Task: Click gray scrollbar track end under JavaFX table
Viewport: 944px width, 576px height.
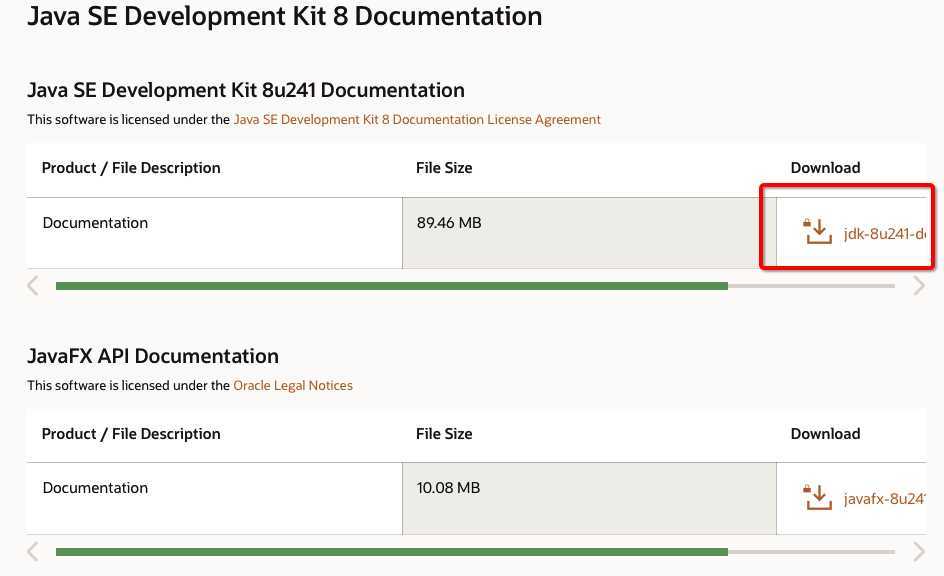Action: coord(812,552)
